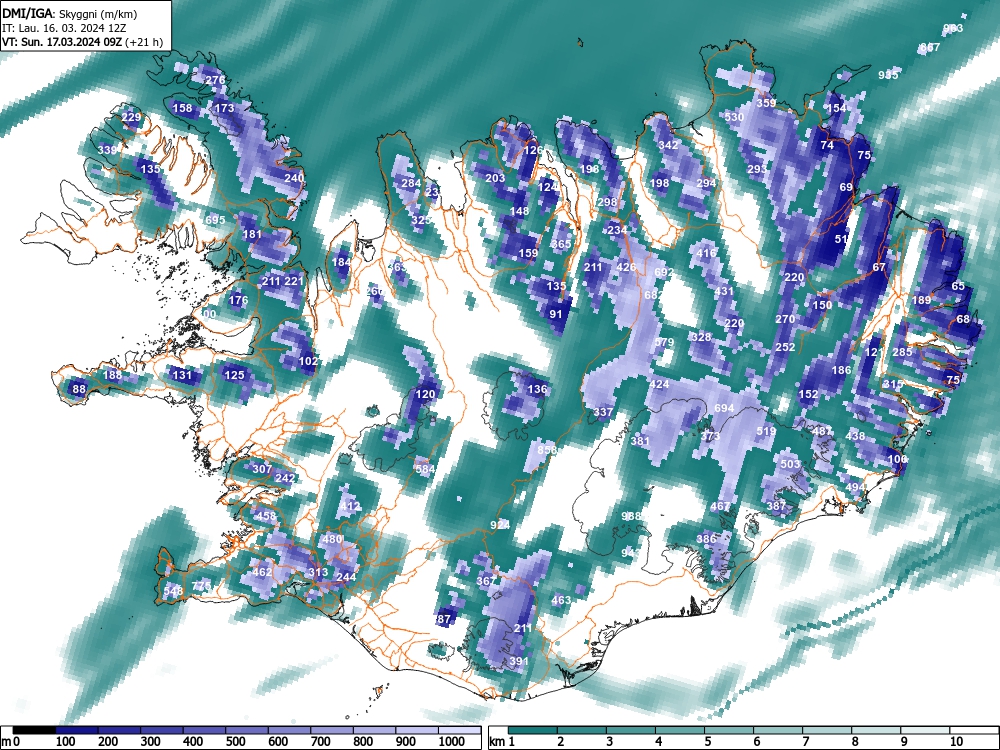Viewport: 1000px width, 750px height.
Task: Select the 106 value on the east coast
Action: (897, 459)
